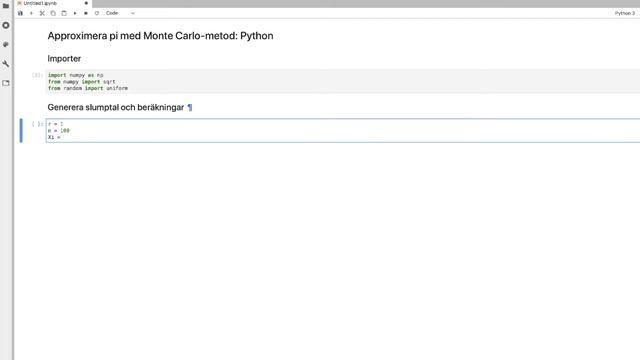Click the 'from numpy import sqrt' line
This screenshot has height=360, width=640.
tap(82, 82)
